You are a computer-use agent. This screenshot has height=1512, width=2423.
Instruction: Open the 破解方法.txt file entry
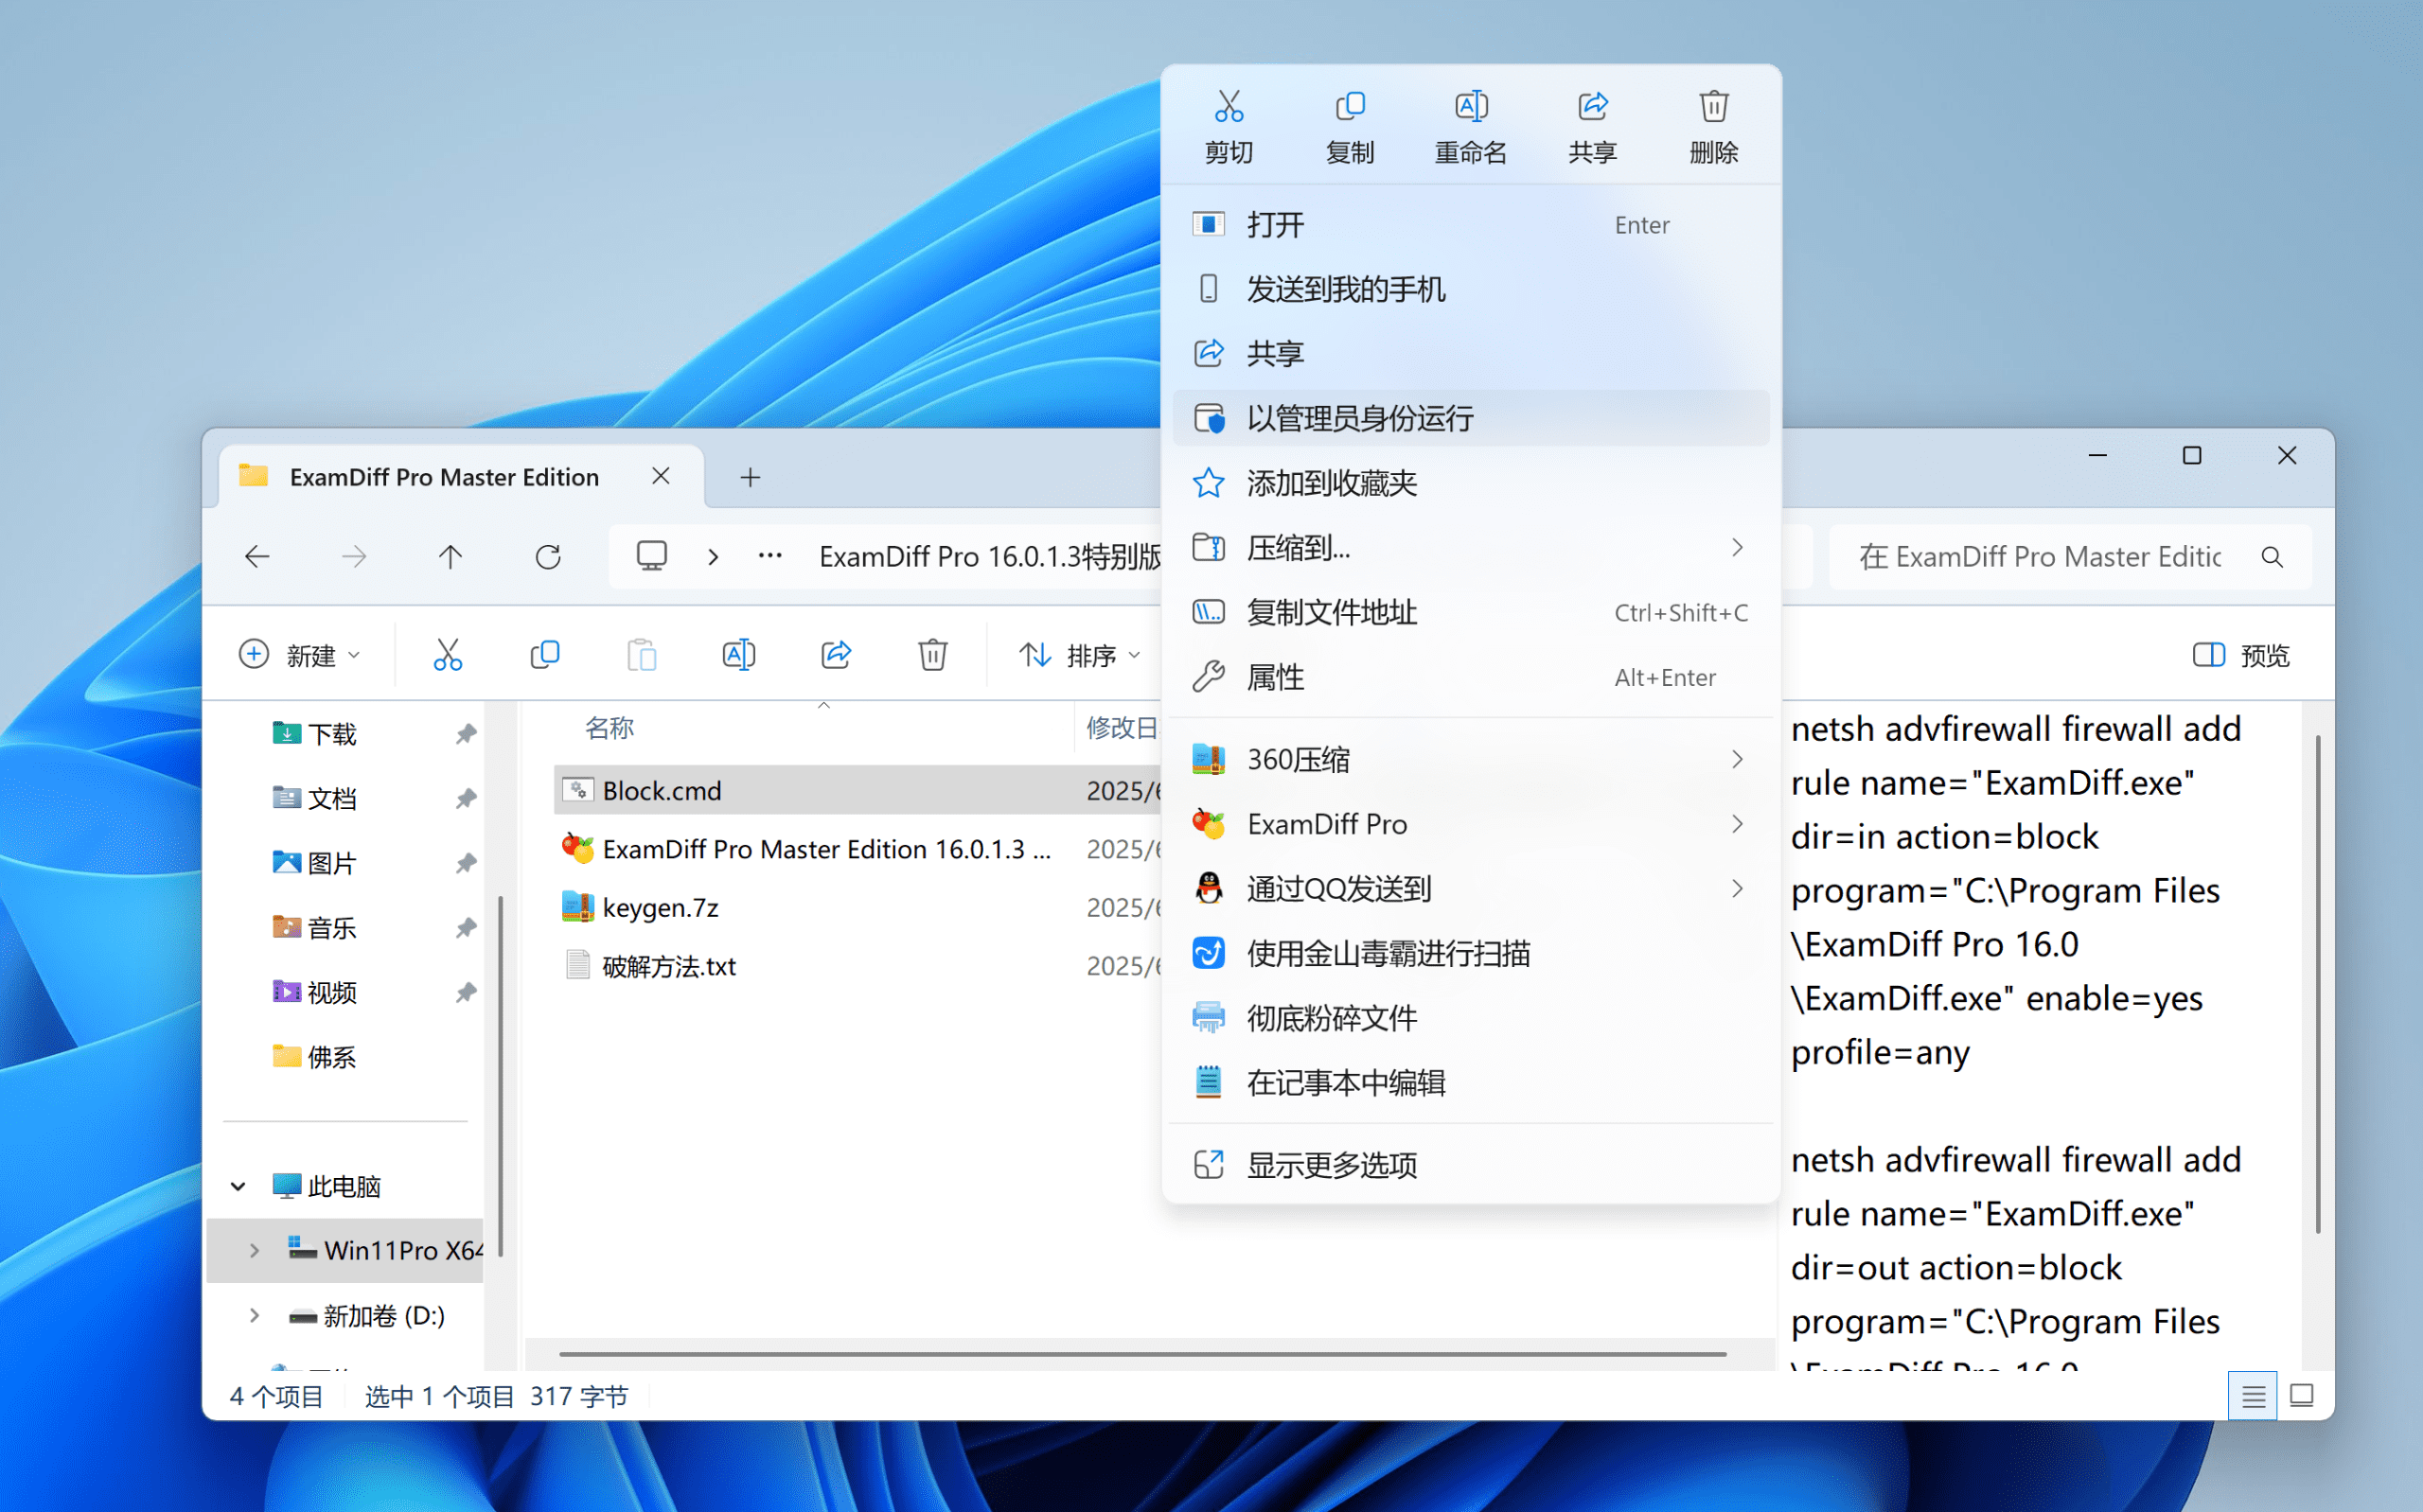click(x=669, y=966)
